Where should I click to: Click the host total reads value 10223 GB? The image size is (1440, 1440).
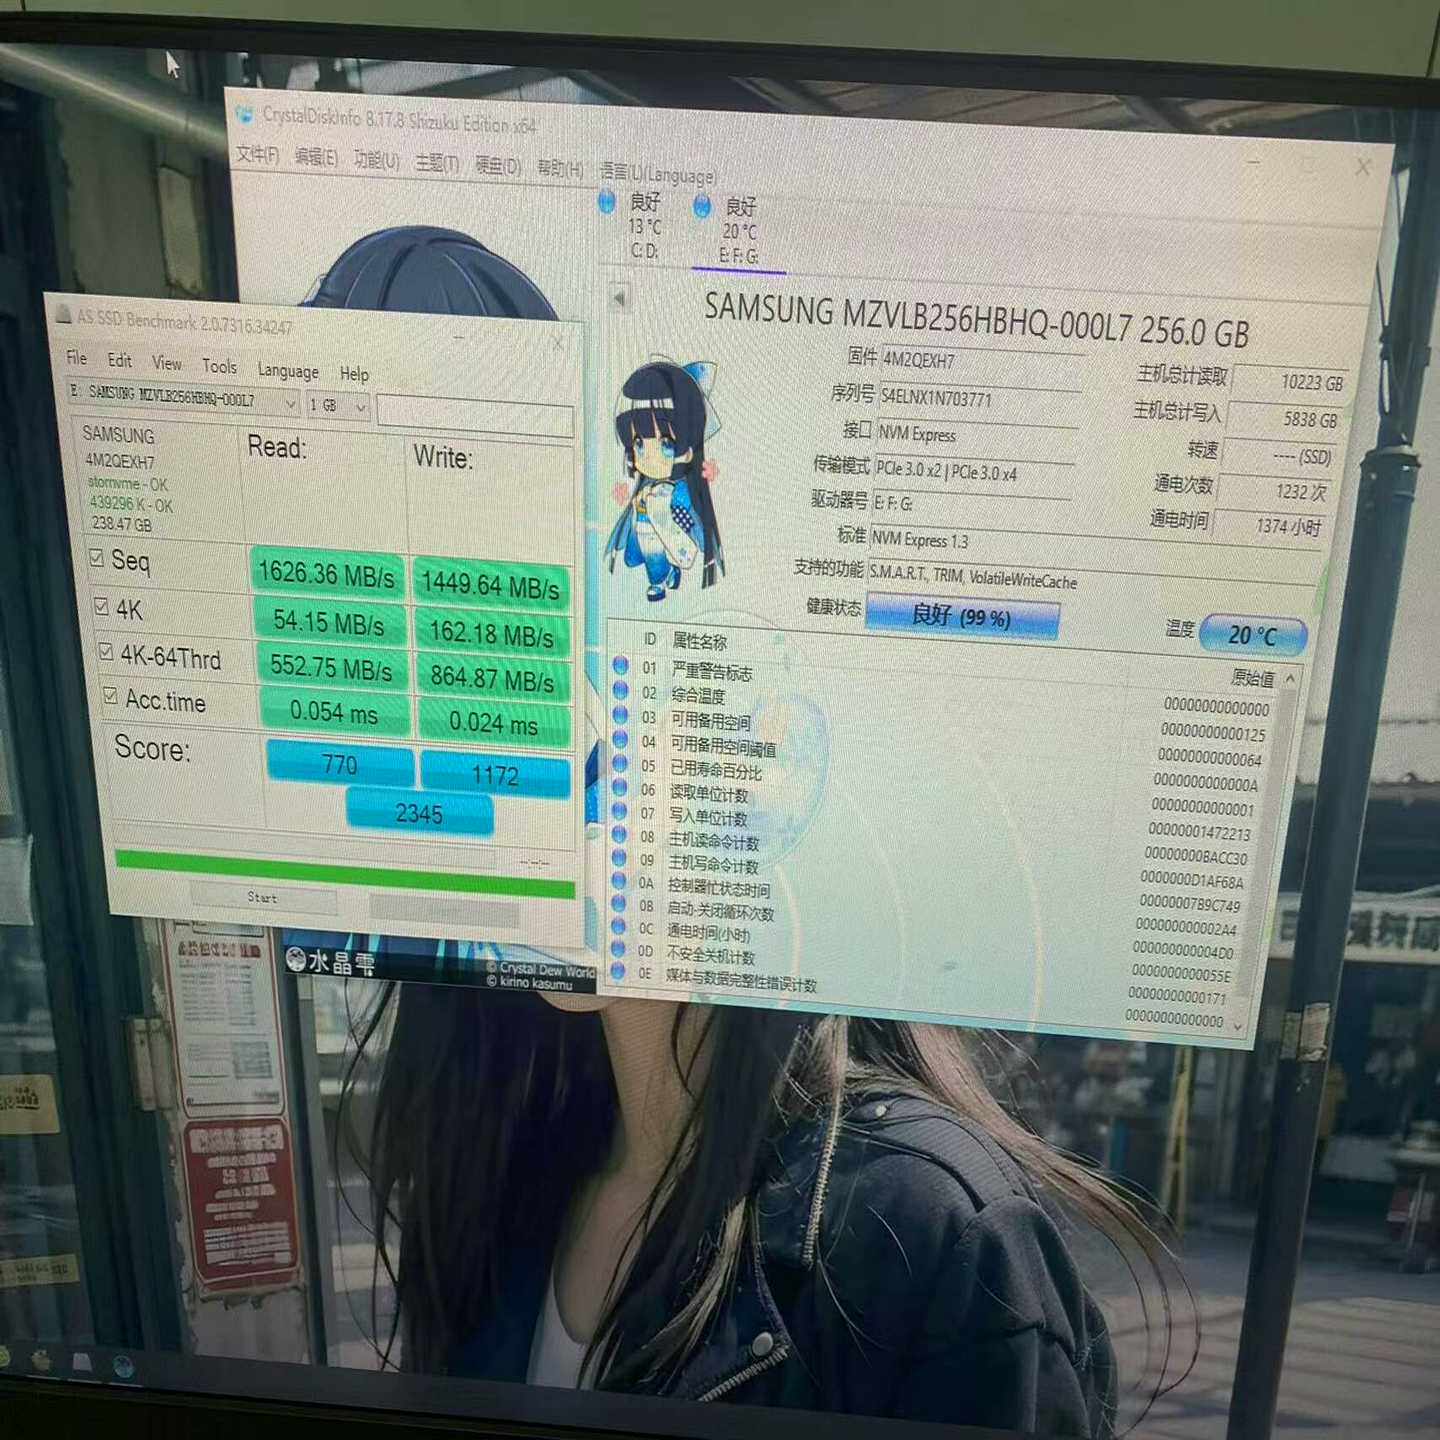1291,381
